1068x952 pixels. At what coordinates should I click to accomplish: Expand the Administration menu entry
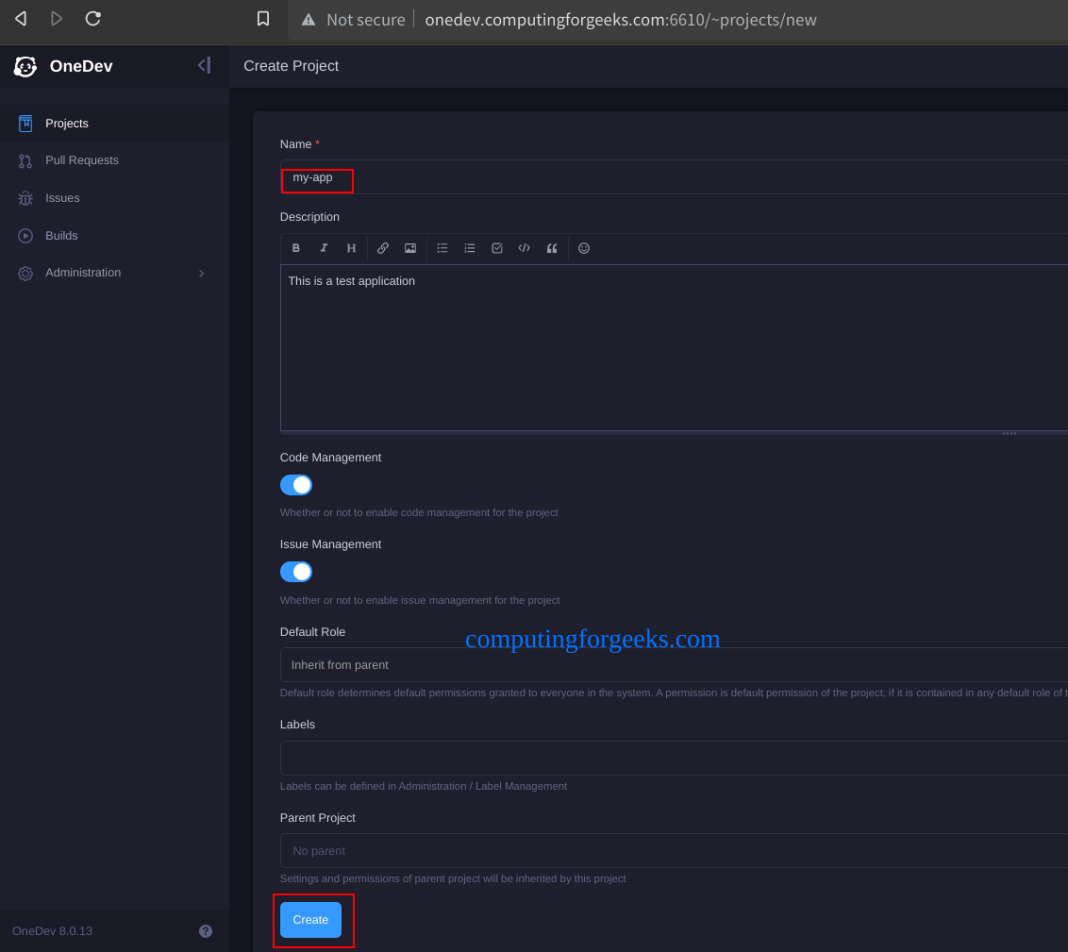(83, 272)
